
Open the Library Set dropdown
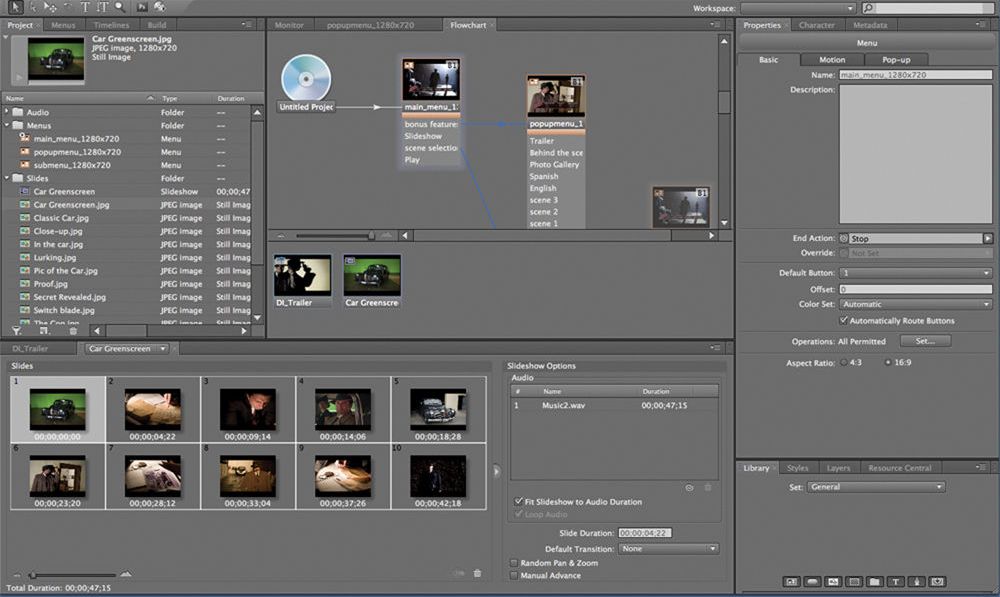(x=876, y=487)
